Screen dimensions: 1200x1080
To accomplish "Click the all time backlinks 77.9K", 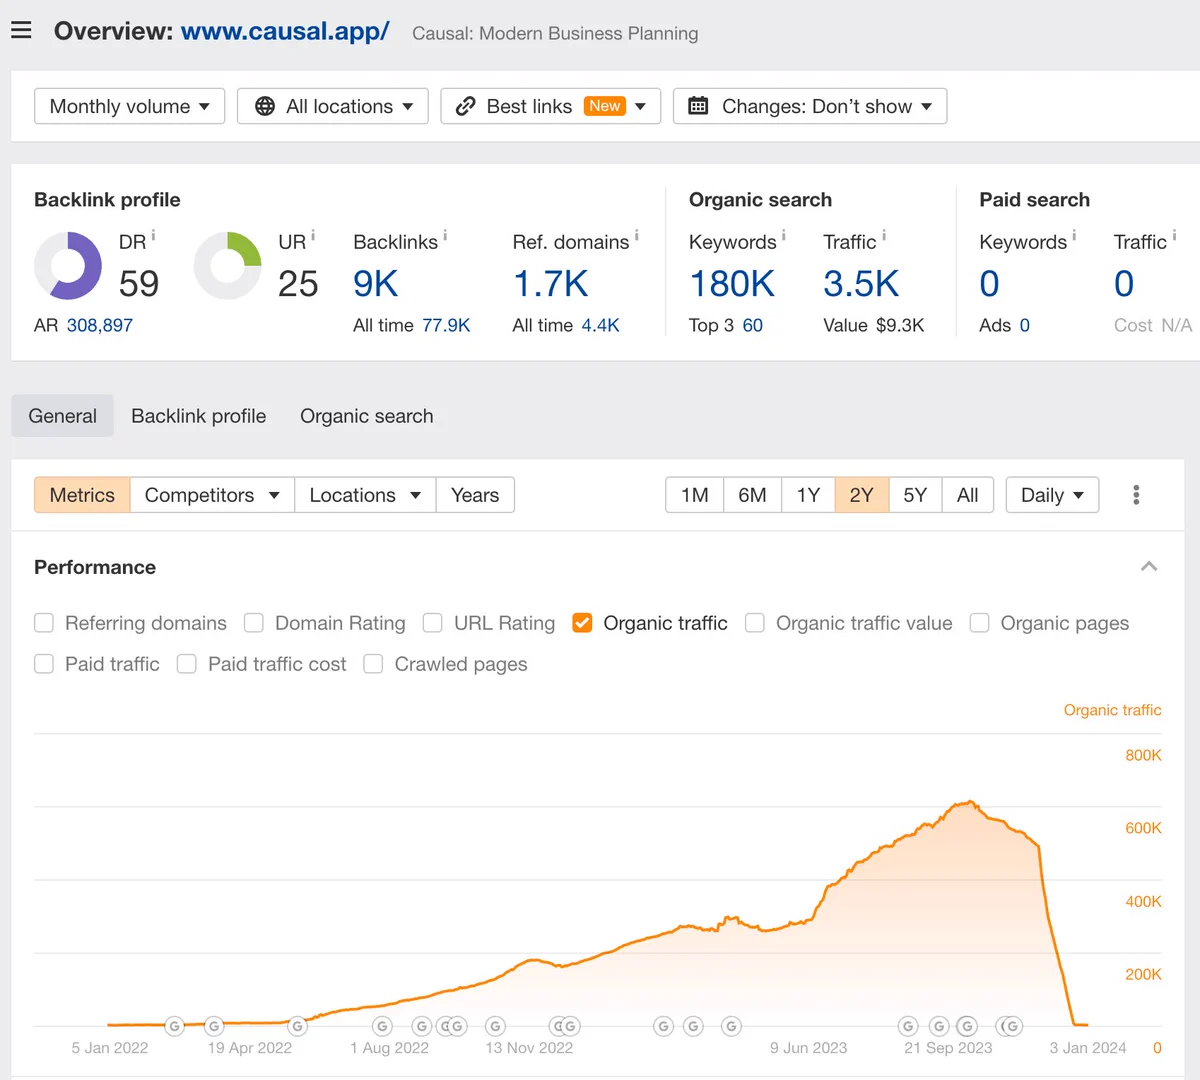I will click(x=446, y=325).
